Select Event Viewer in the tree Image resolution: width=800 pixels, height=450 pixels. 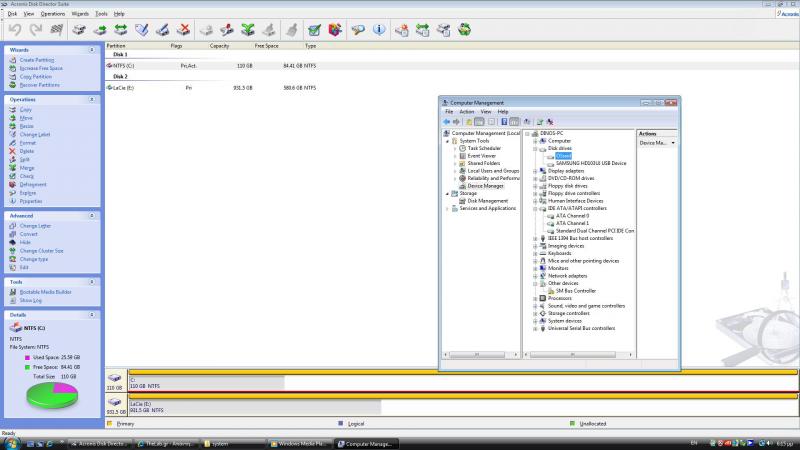point(482,156)
